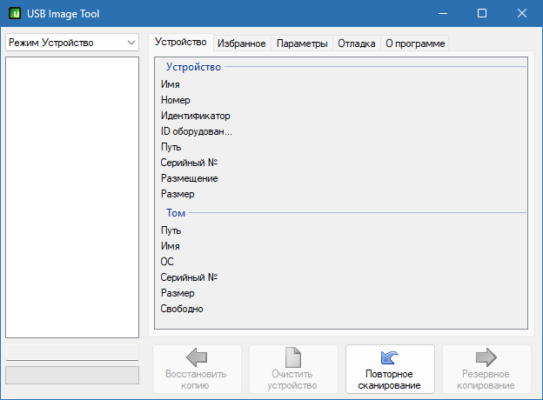Open the Избранное tab
The image size is (543, 400).
[241, 43]
